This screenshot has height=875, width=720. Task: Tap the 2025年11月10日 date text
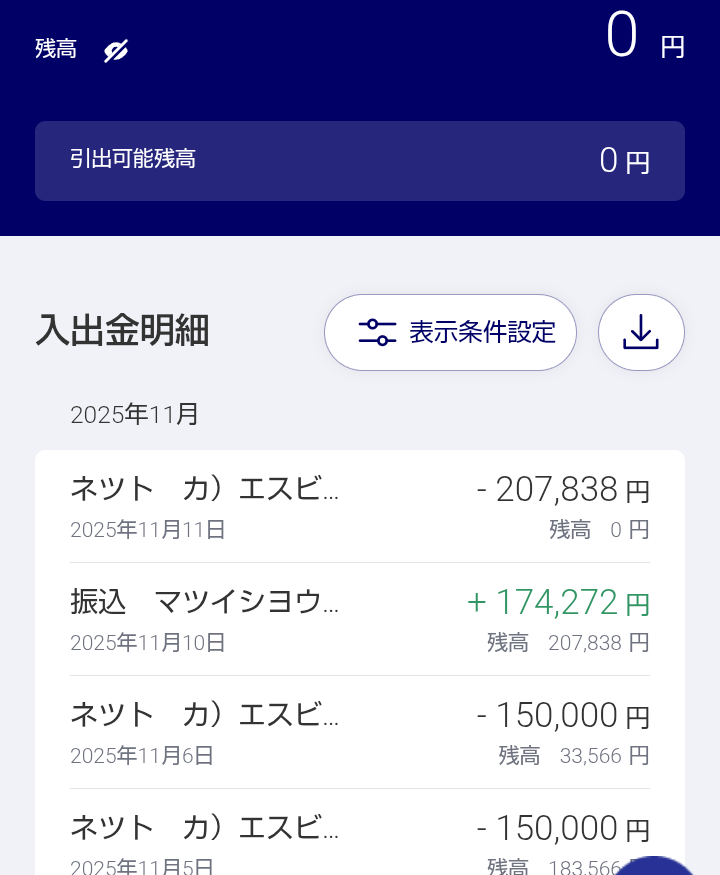[x=148, y=642]
